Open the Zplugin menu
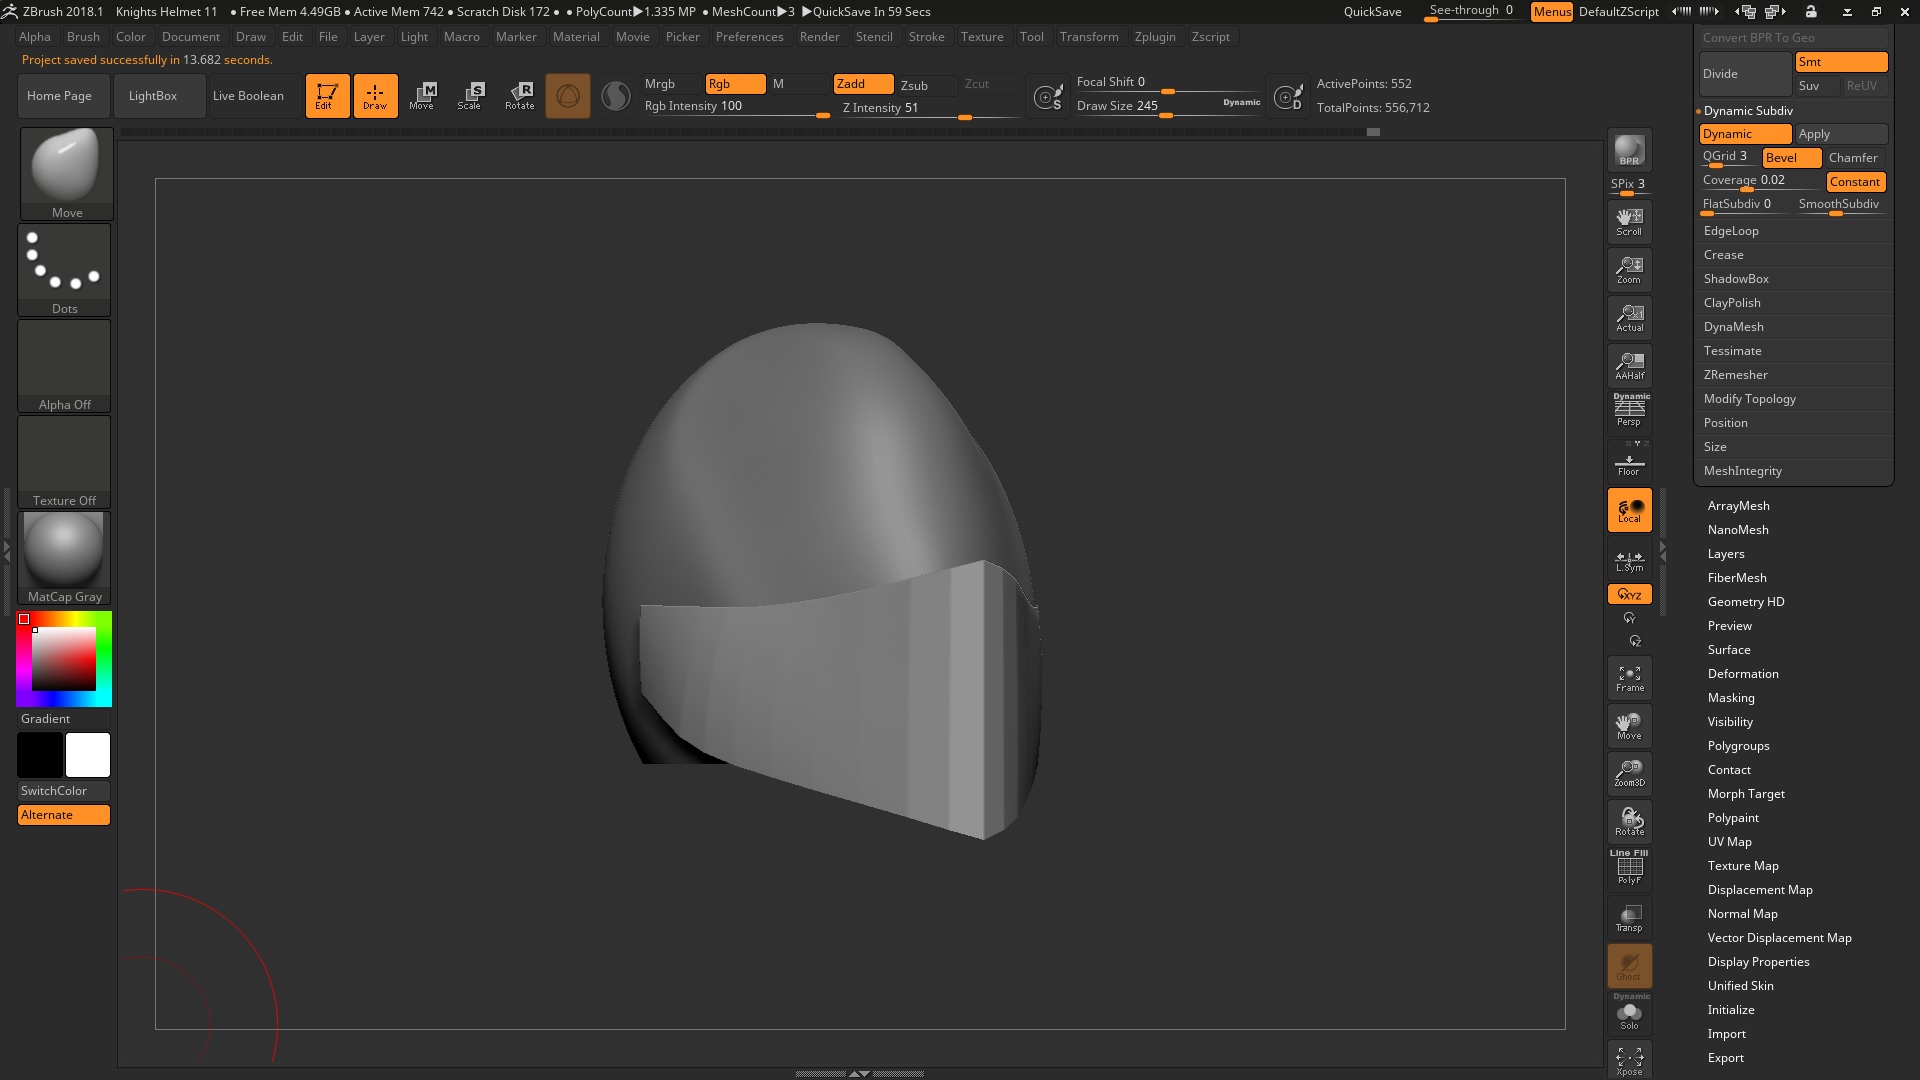 click(1155, 37)
